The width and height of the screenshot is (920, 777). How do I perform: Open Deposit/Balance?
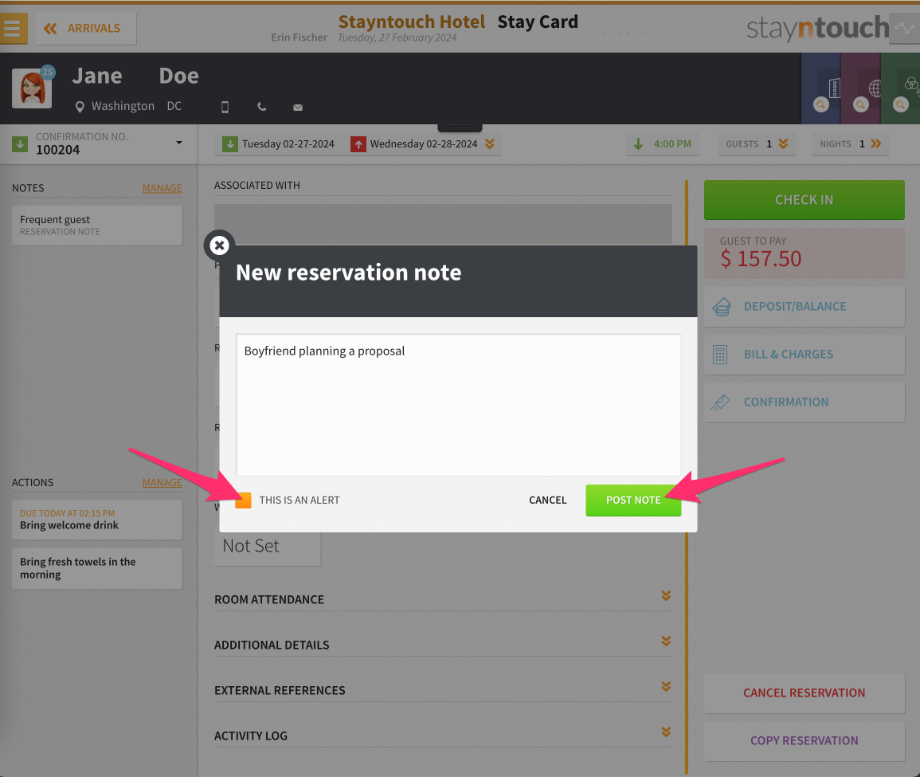[804, 306]
